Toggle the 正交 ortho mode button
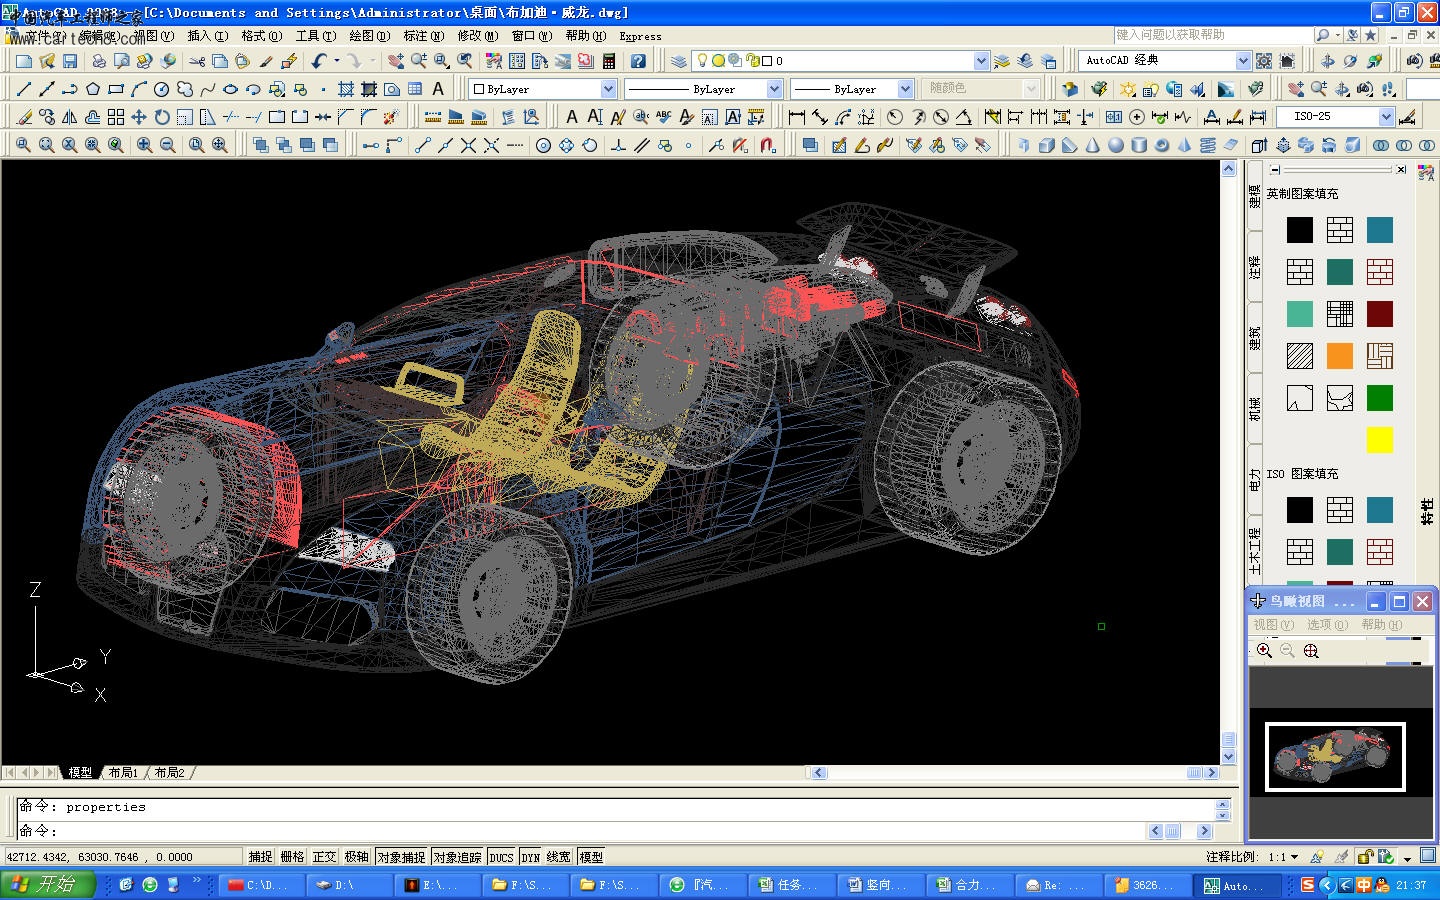1440x900 pixels. coord(324,857)
